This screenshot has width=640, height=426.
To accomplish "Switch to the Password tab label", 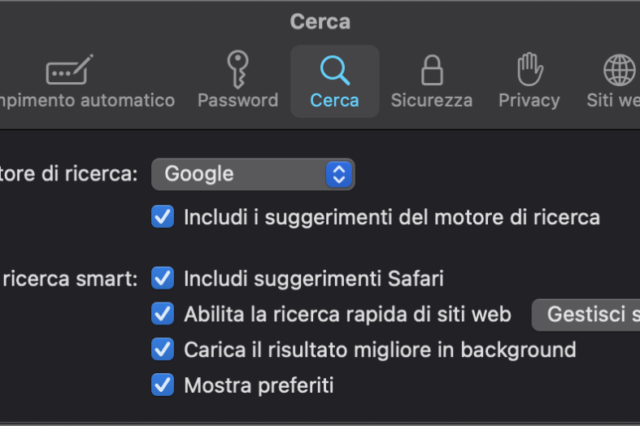I will 237,101.
